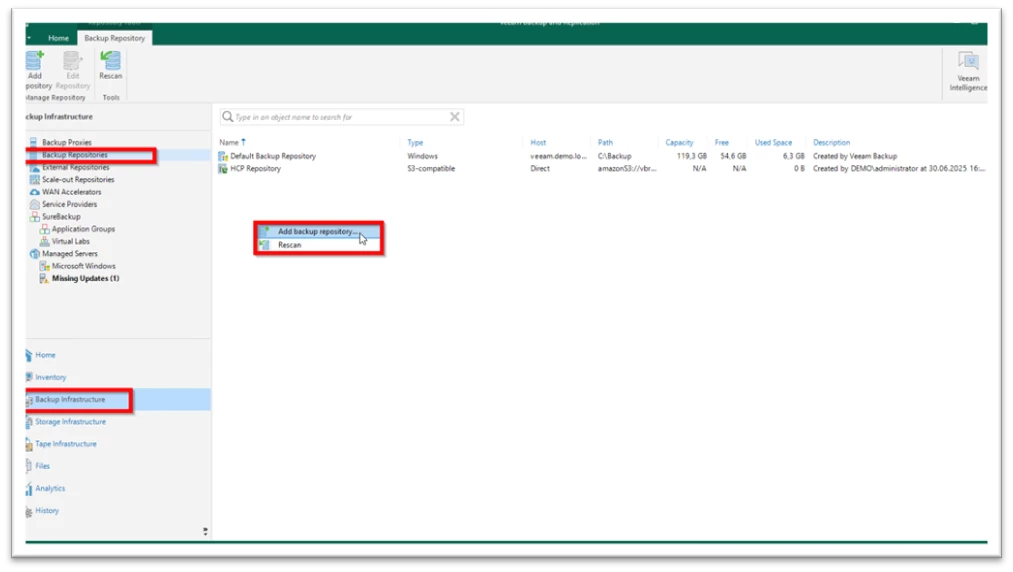Open the Storage Infrastructure view

point(70,422)
